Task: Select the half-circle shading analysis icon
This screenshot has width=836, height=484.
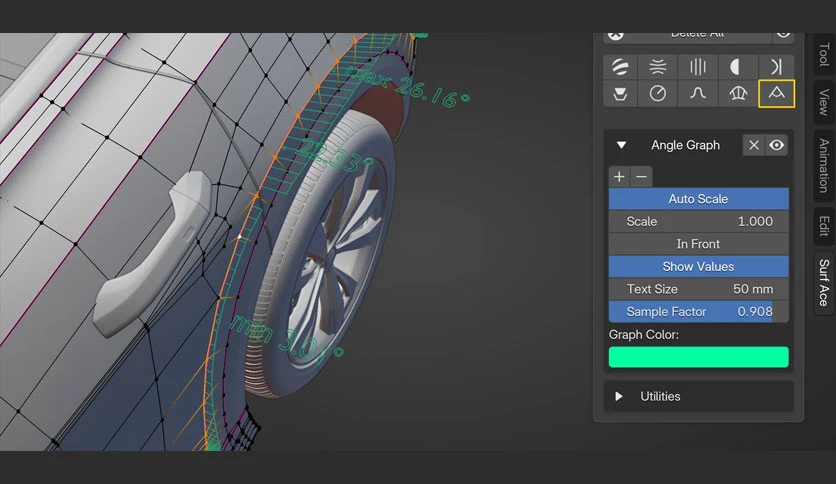Action: (737, 67)
